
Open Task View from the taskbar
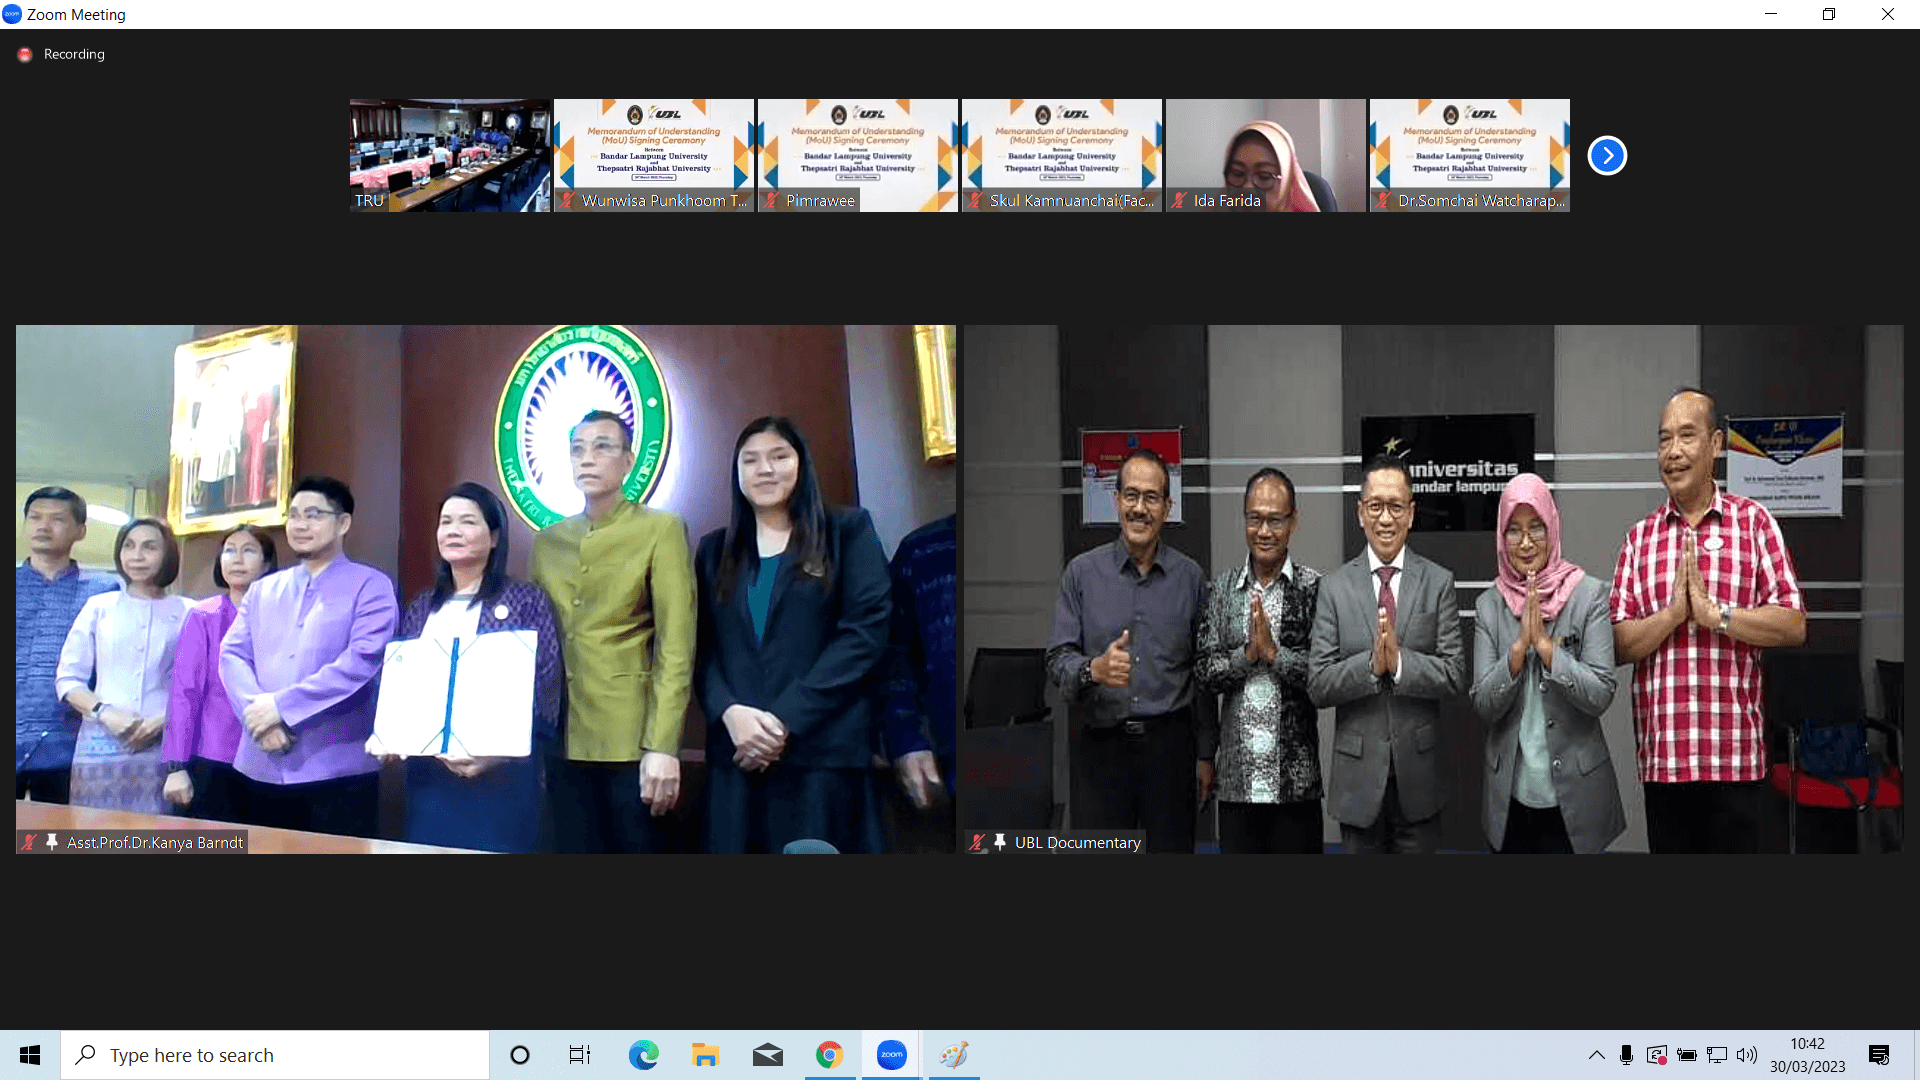point(580,1055)
